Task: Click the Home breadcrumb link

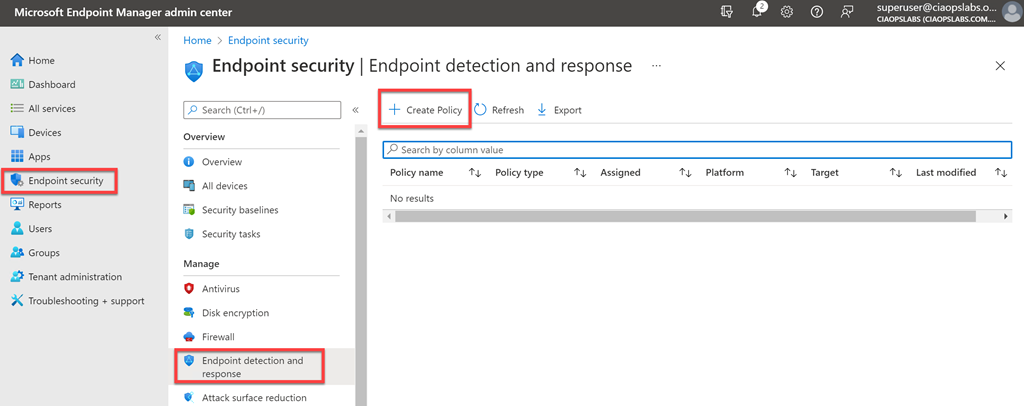Action: (197, 41)
